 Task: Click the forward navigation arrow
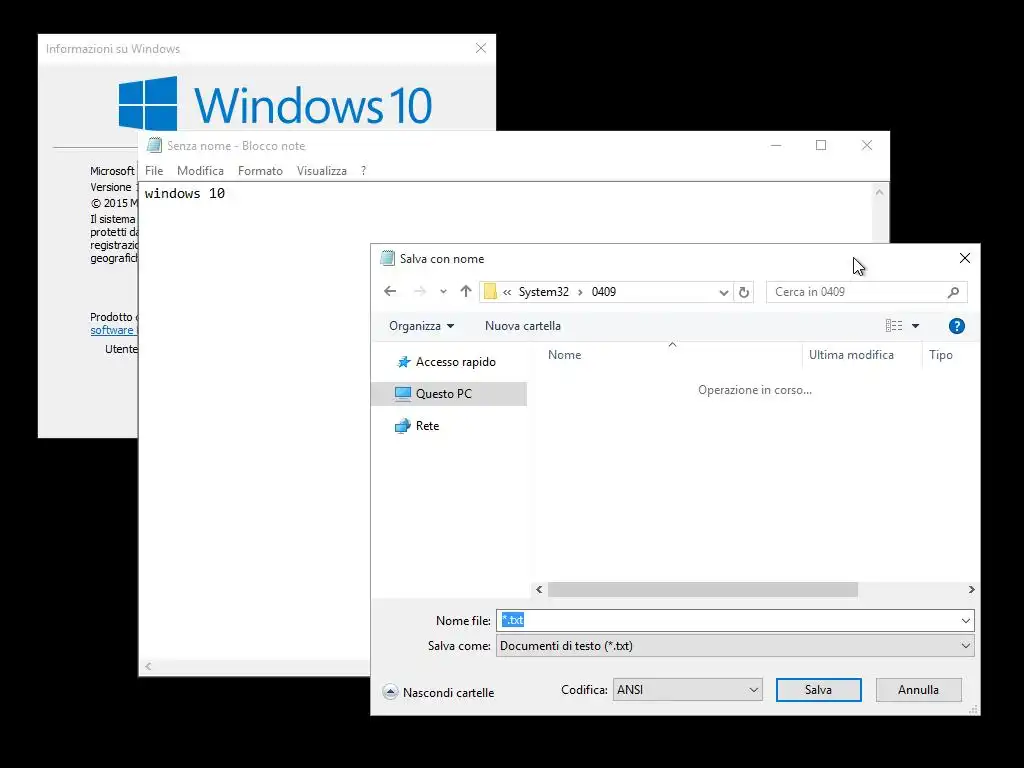click(419, 291)
